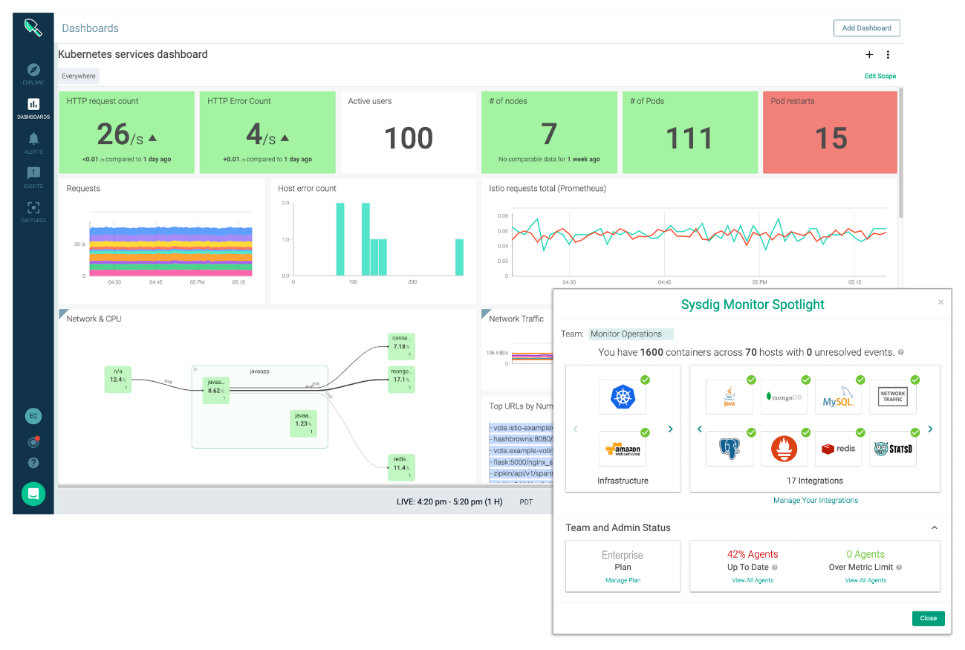Click the Edit Scope link
965x650 pixels.
[880, 76]
